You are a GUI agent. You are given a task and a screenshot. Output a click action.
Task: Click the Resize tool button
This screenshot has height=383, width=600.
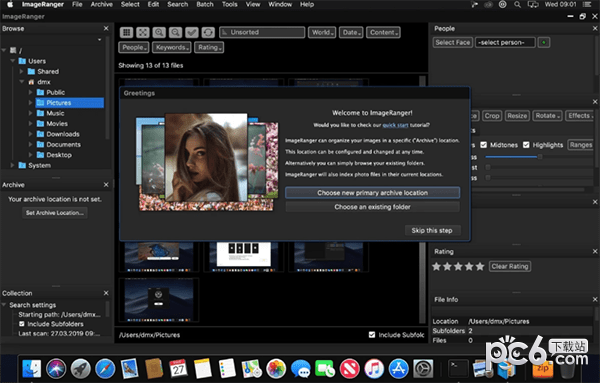pyautogui.click(x=517, y=116)
